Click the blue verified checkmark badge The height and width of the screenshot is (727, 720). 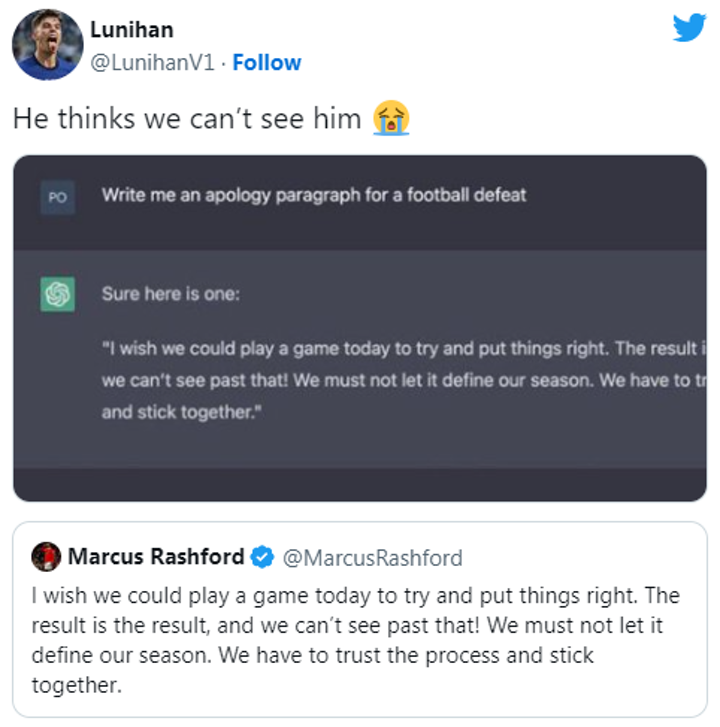tap(262, 557)
